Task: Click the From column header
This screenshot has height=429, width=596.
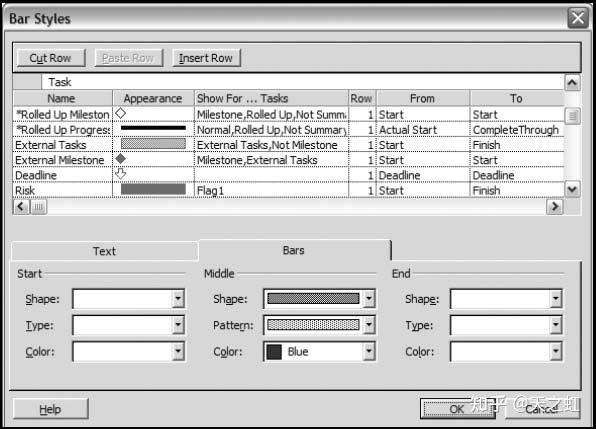Action: click(423, 98)
